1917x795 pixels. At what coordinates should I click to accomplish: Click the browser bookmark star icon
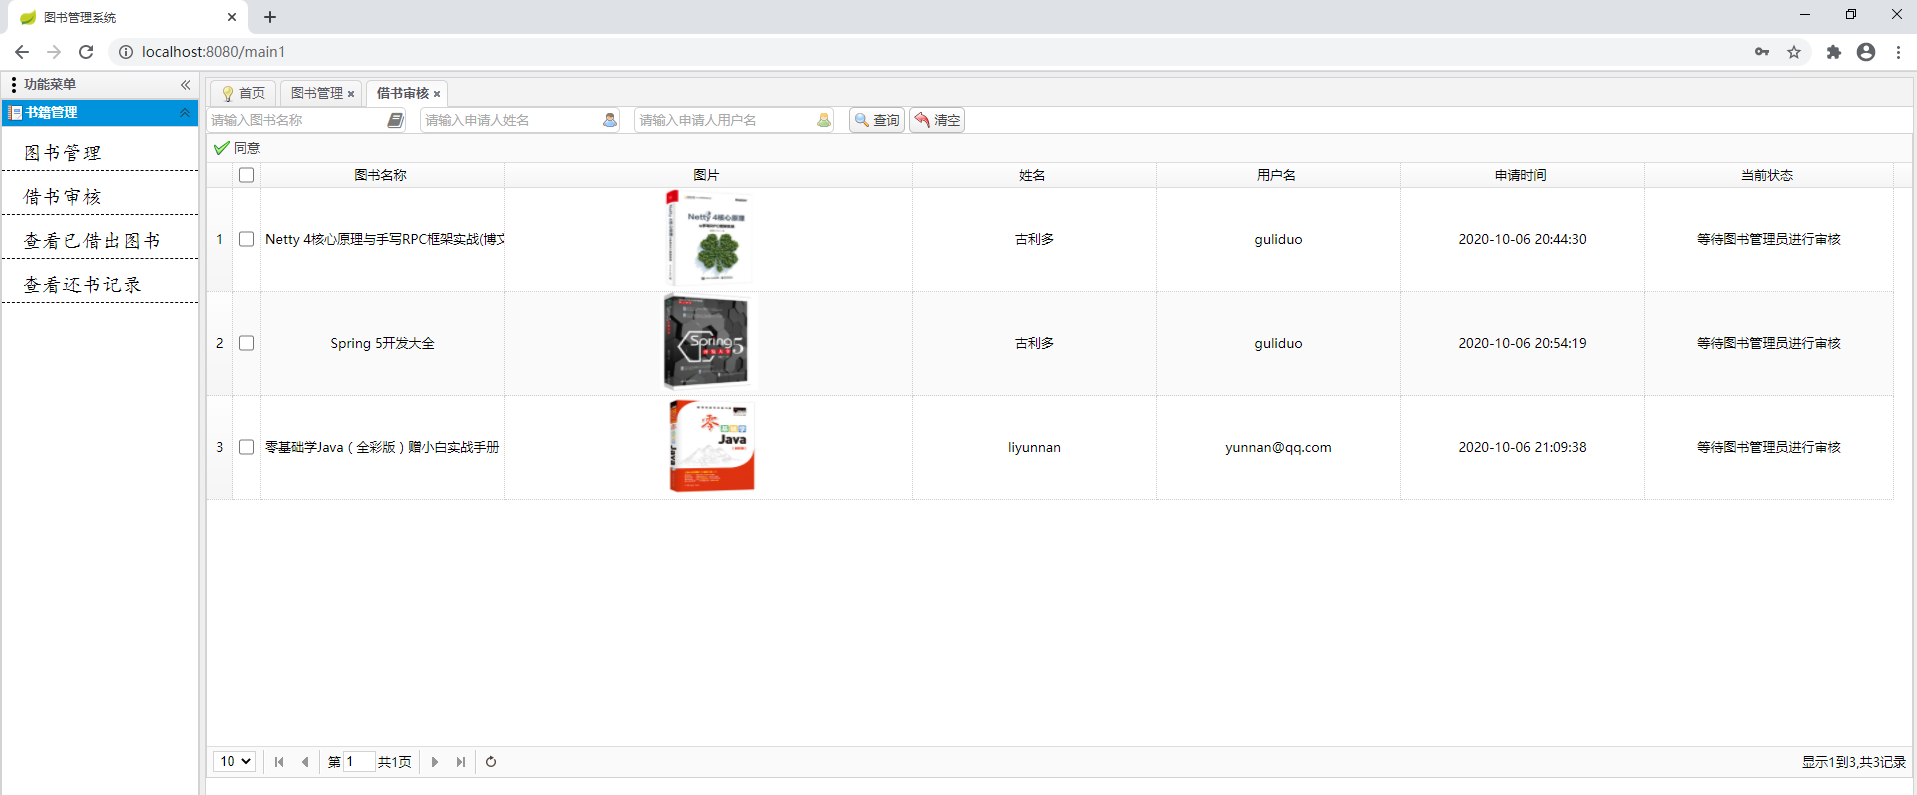tap(1794, 52)
